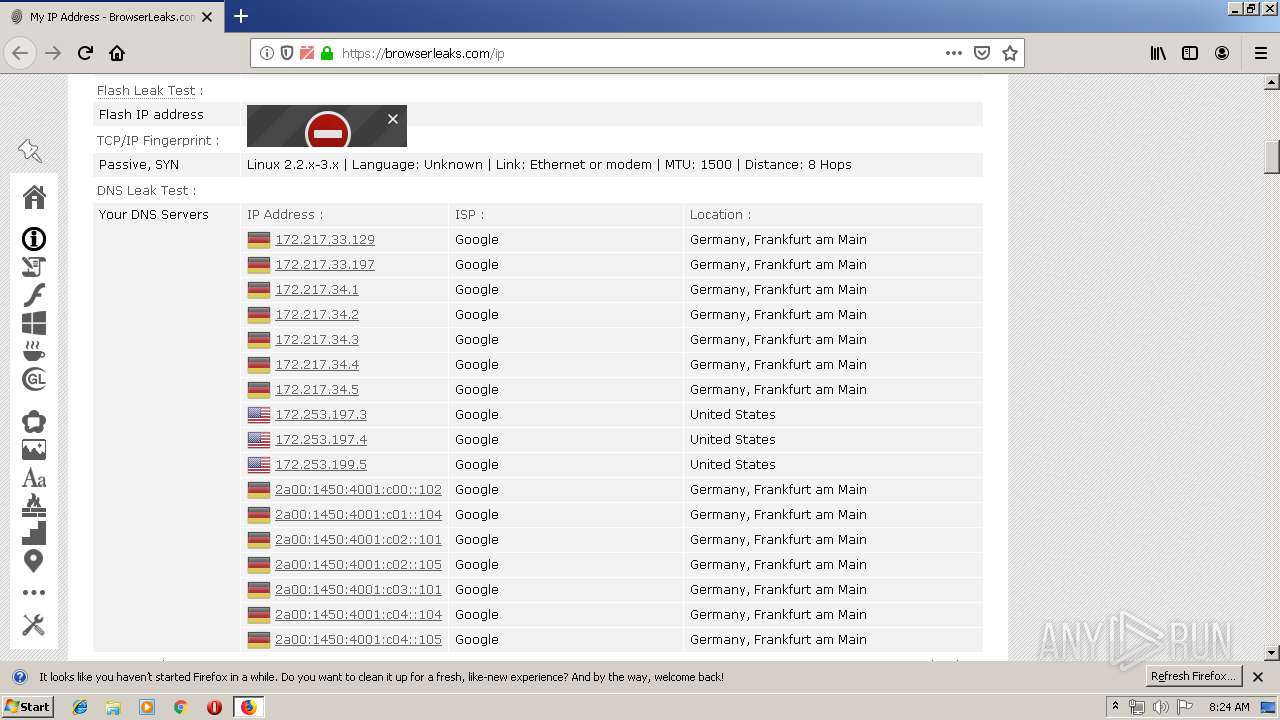Open the Firefox Library icon
Image resolution: width=1280 pixels, height=720 pixels.
[x=1158, y=53]
